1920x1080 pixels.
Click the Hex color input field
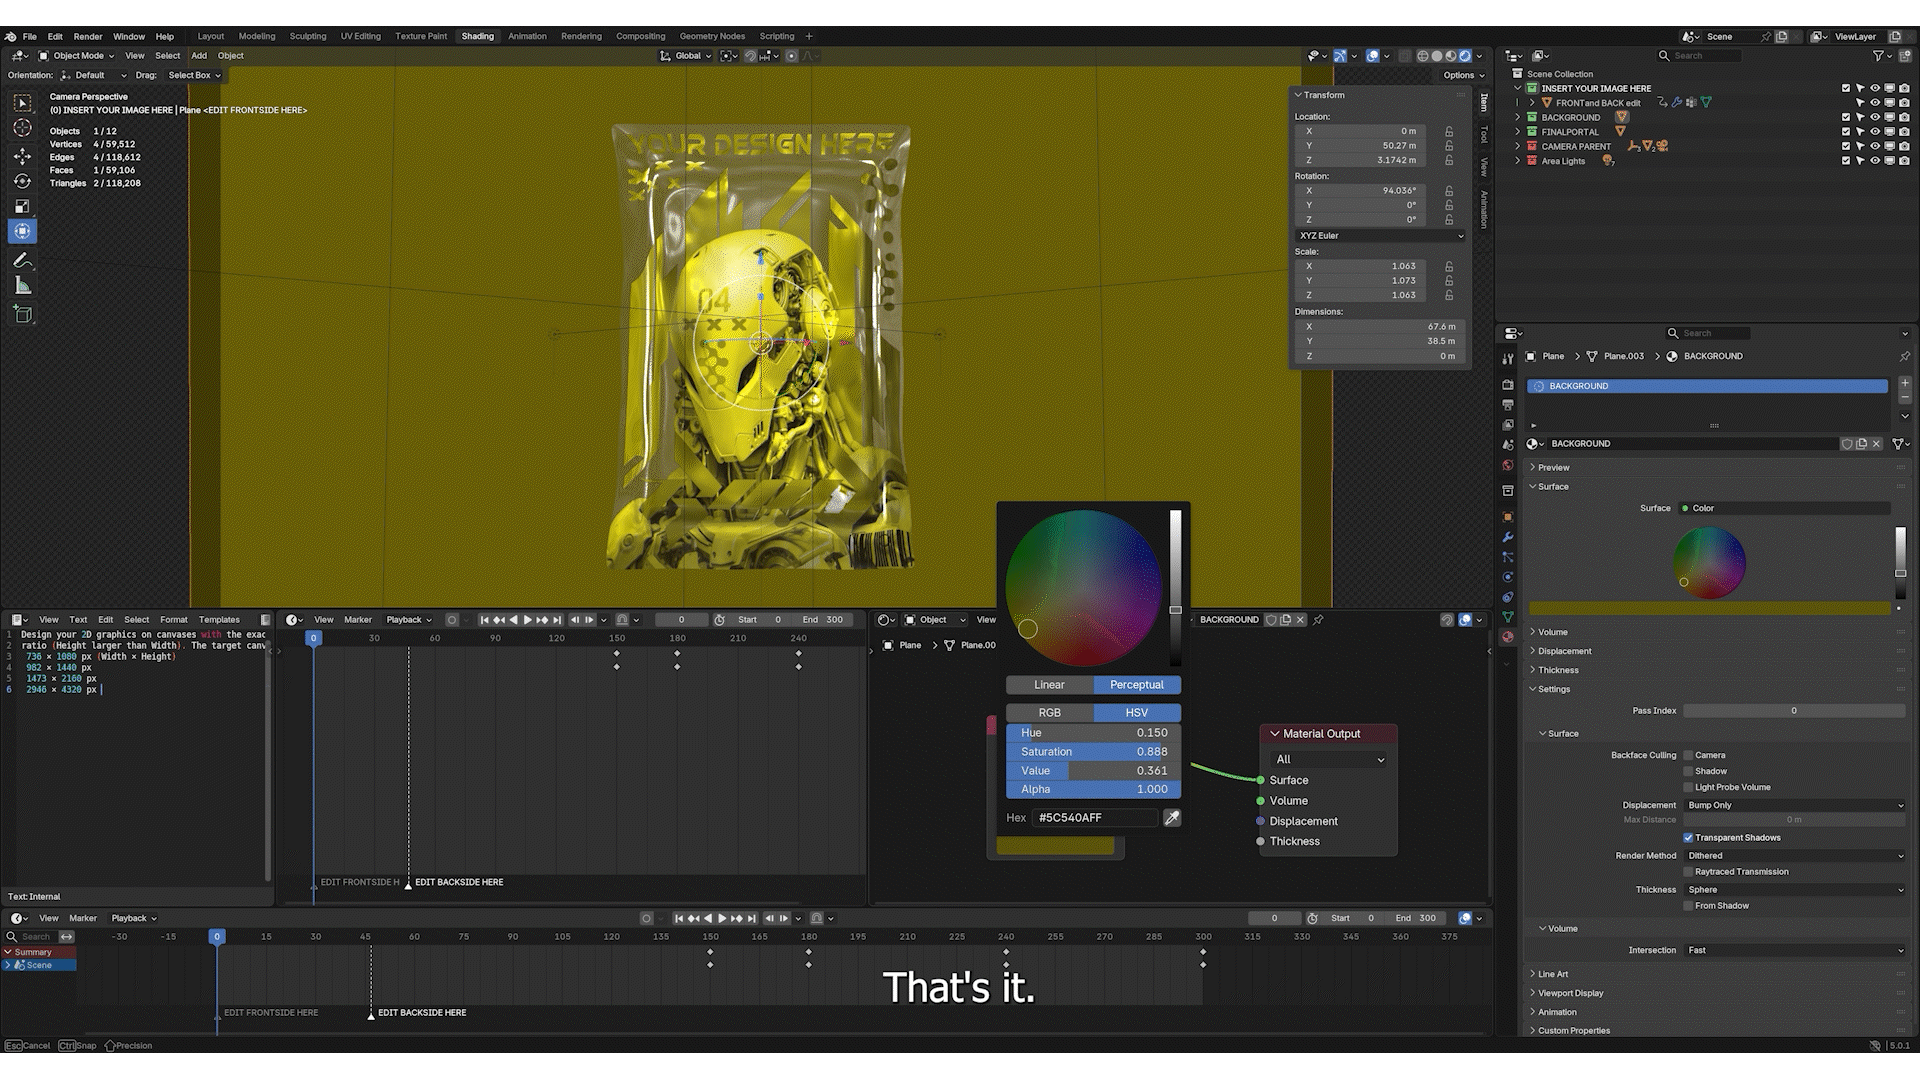click(1095, 818)
